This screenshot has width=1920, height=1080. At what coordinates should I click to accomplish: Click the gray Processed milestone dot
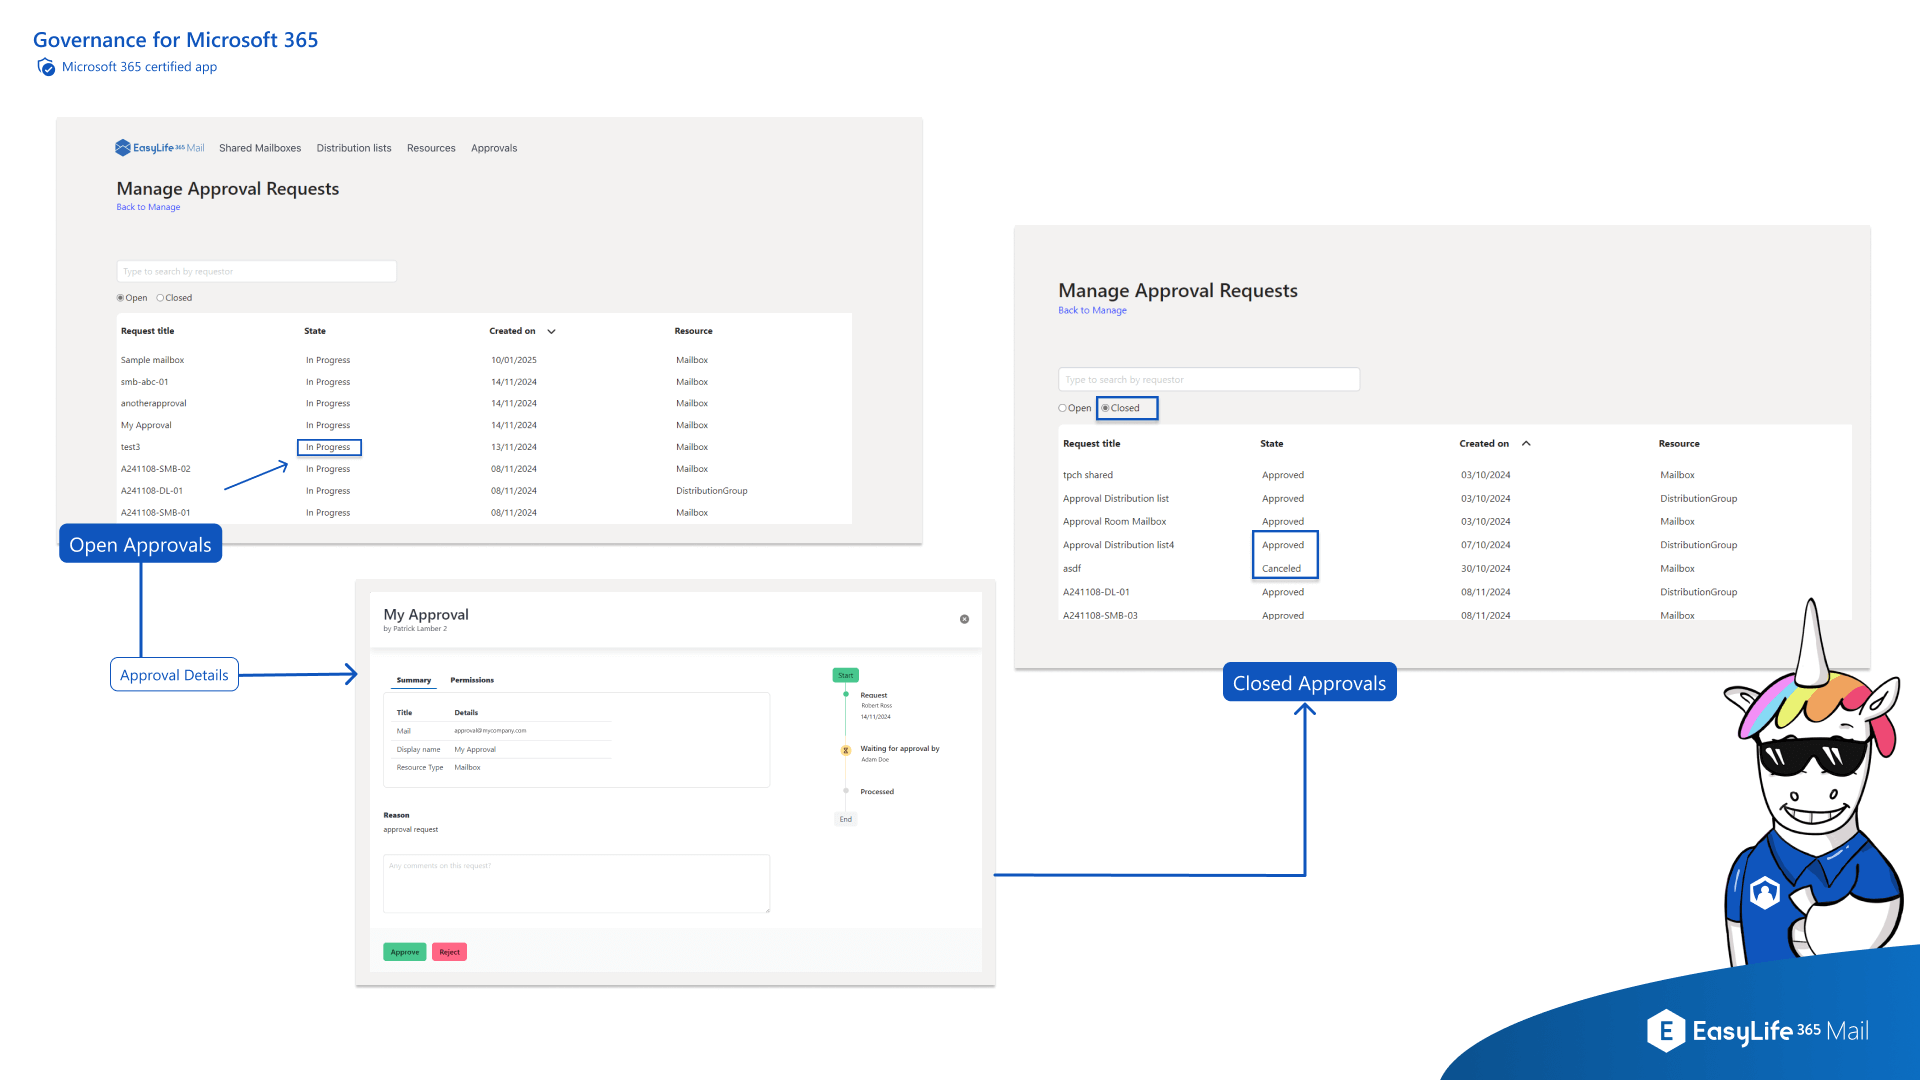(845, 791)
